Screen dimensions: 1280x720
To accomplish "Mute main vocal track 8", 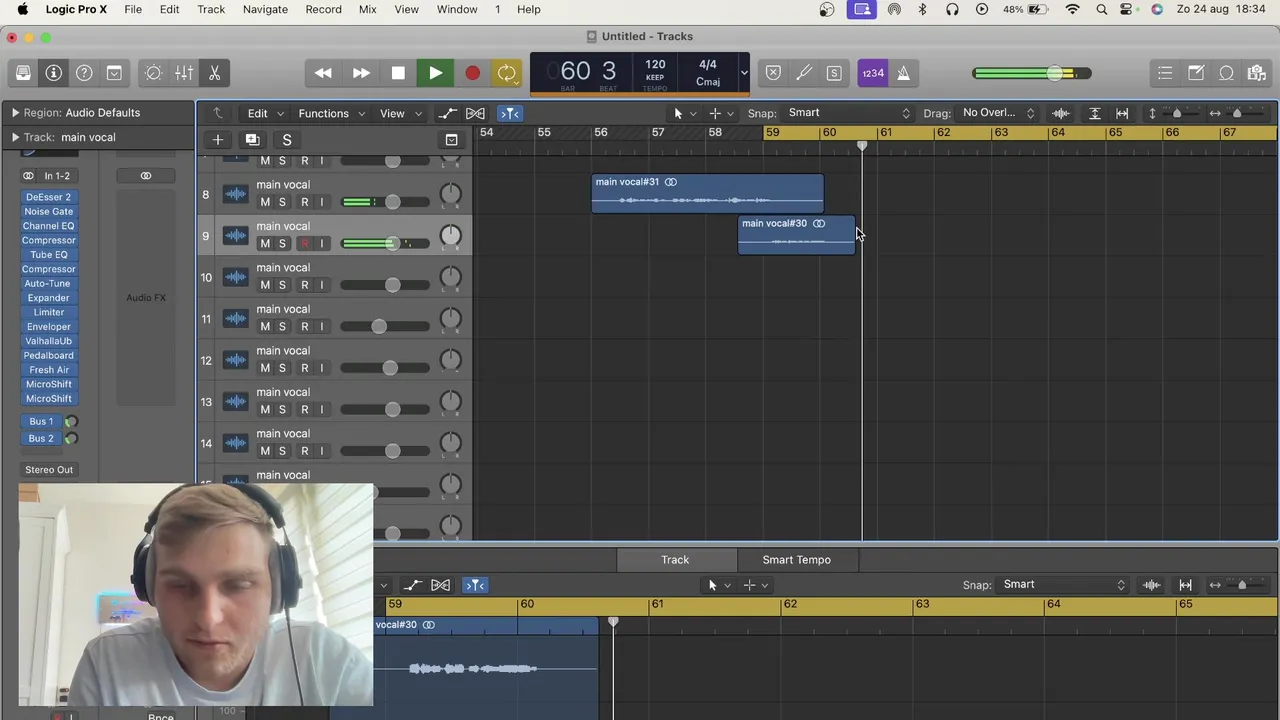I will [x=265, y=202].
